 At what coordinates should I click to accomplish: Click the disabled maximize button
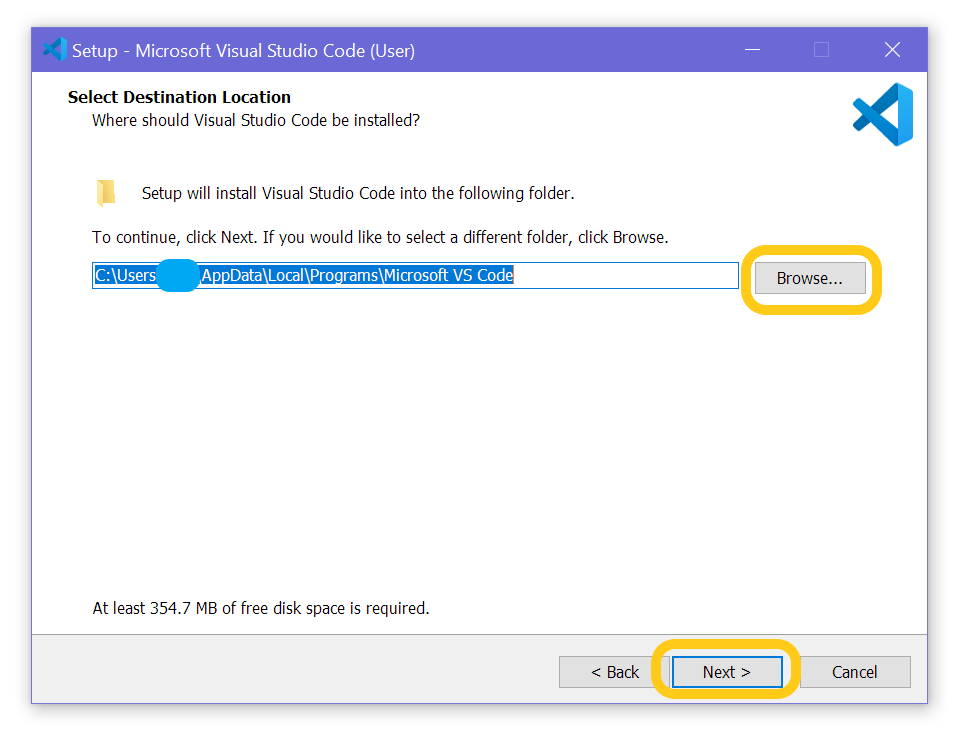[821, 50]
